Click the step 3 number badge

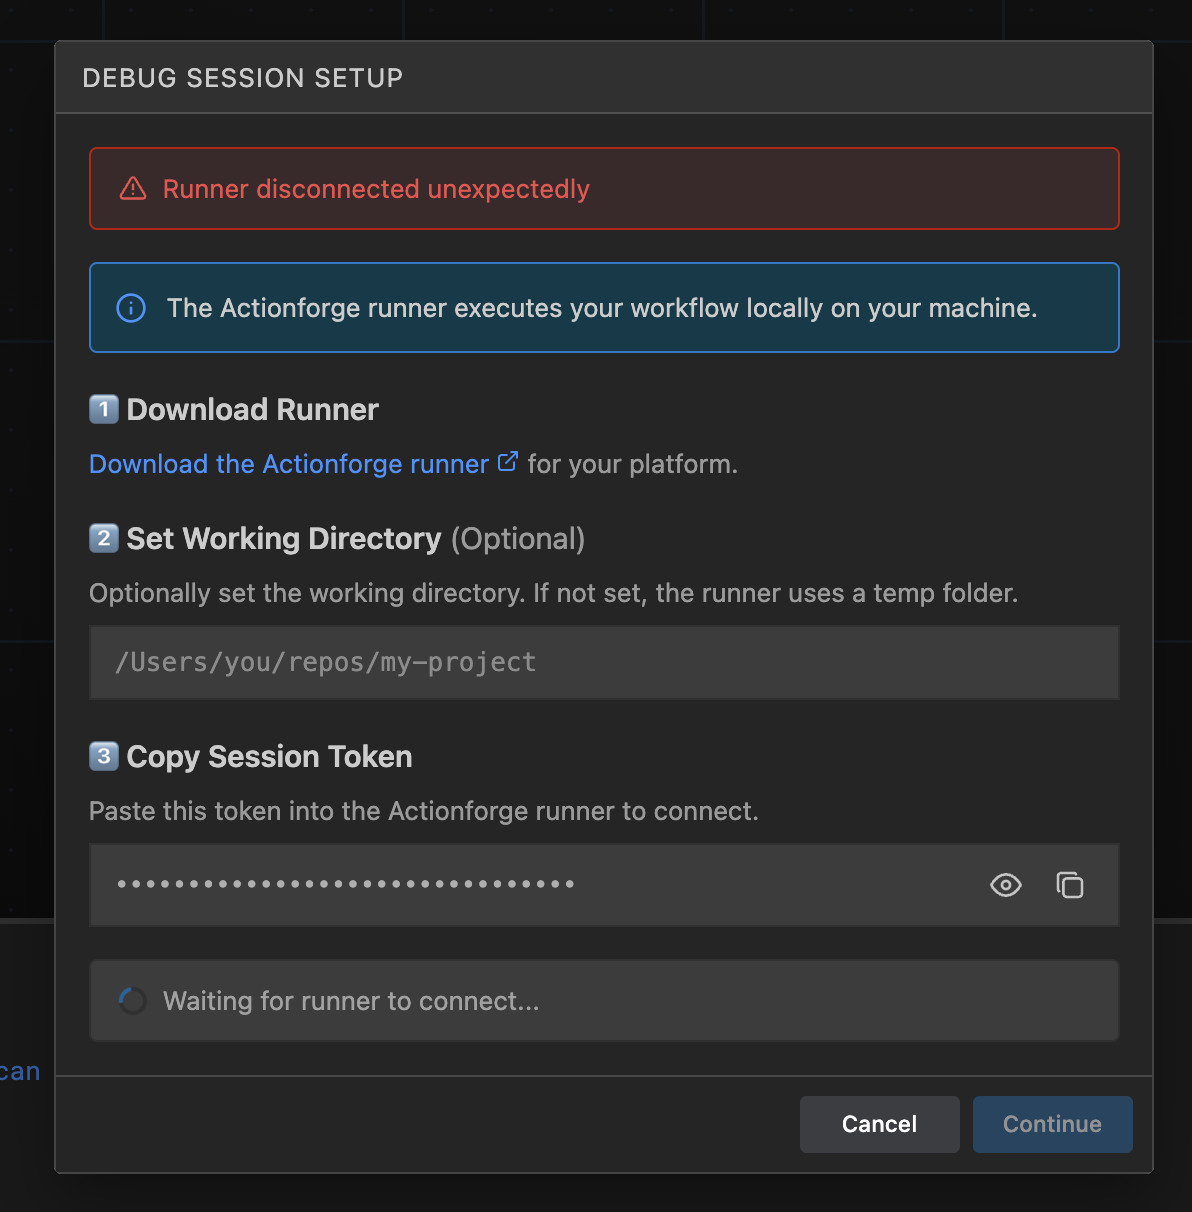point(103,756)
